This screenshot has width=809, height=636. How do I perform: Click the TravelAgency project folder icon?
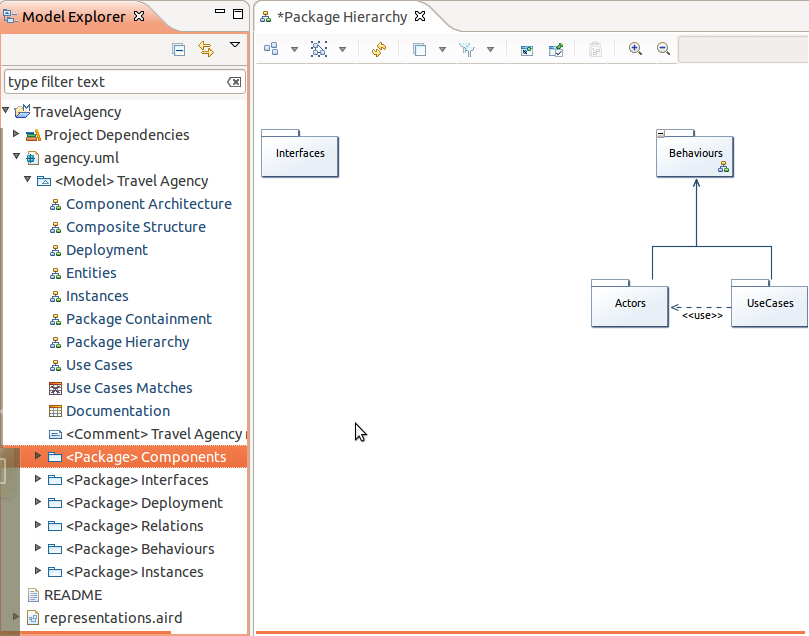point(22,111)
